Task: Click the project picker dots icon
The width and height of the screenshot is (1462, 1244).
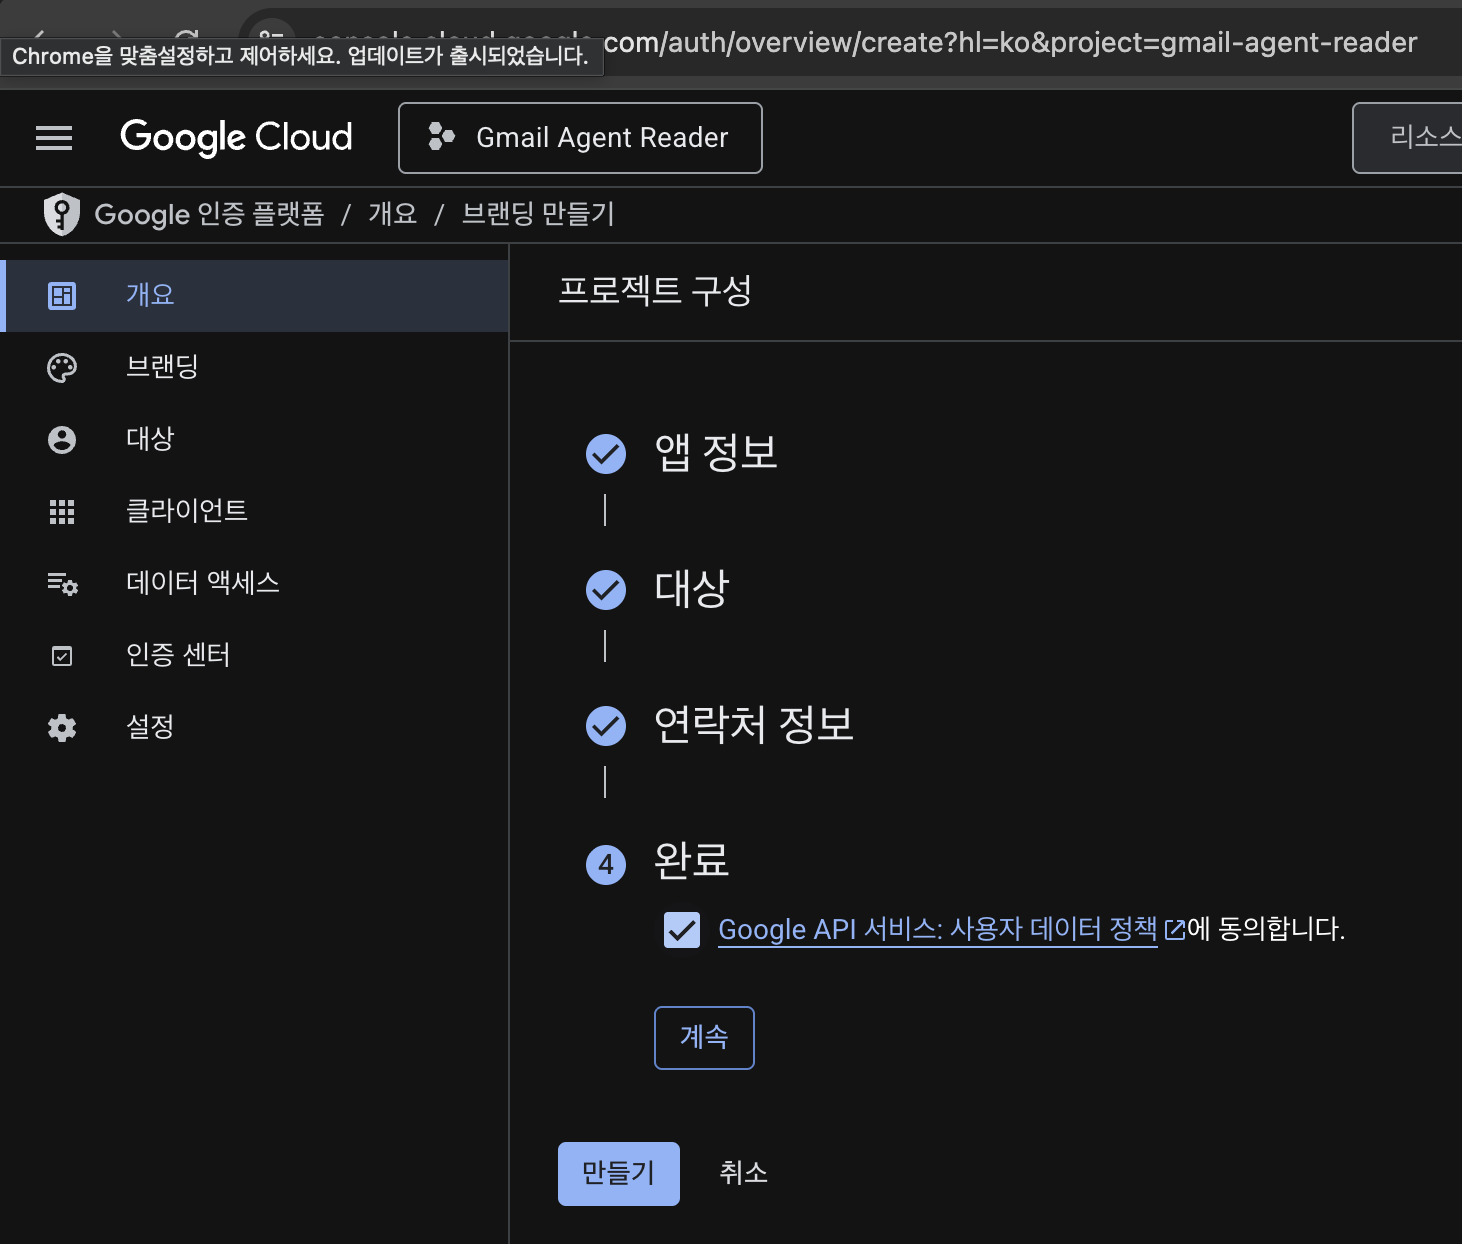Action: tap(441, 137)
